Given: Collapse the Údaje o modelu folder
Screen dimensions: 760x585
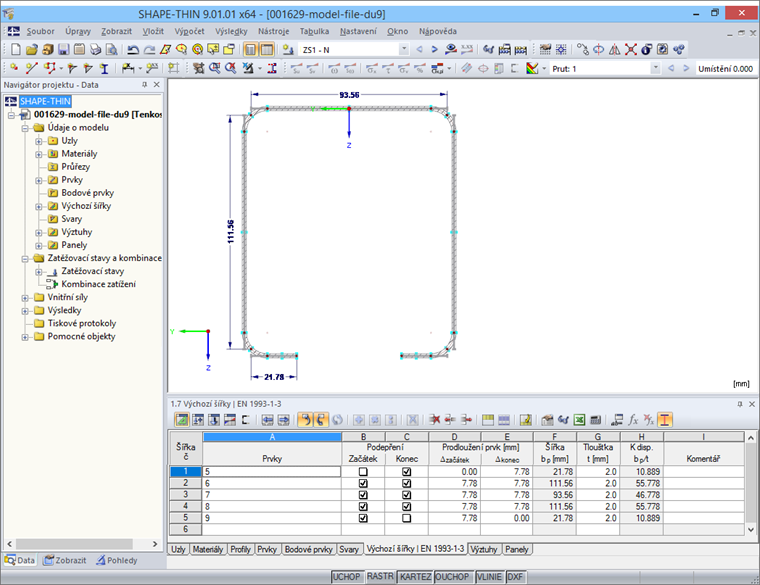Looking at the screenshot, I should click(x=25, y=128).
